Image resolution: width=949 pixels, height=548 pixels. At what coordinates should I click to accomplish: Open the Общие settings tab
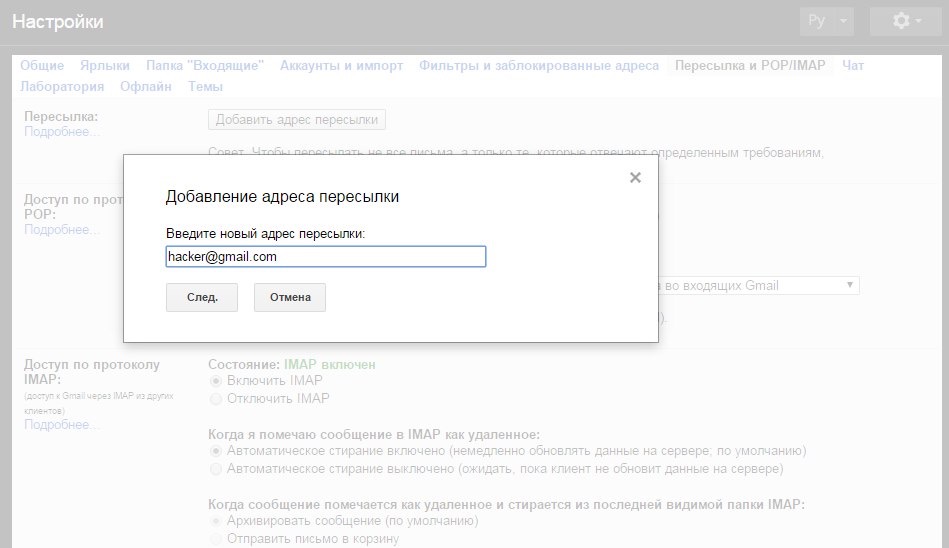(42, 65)
